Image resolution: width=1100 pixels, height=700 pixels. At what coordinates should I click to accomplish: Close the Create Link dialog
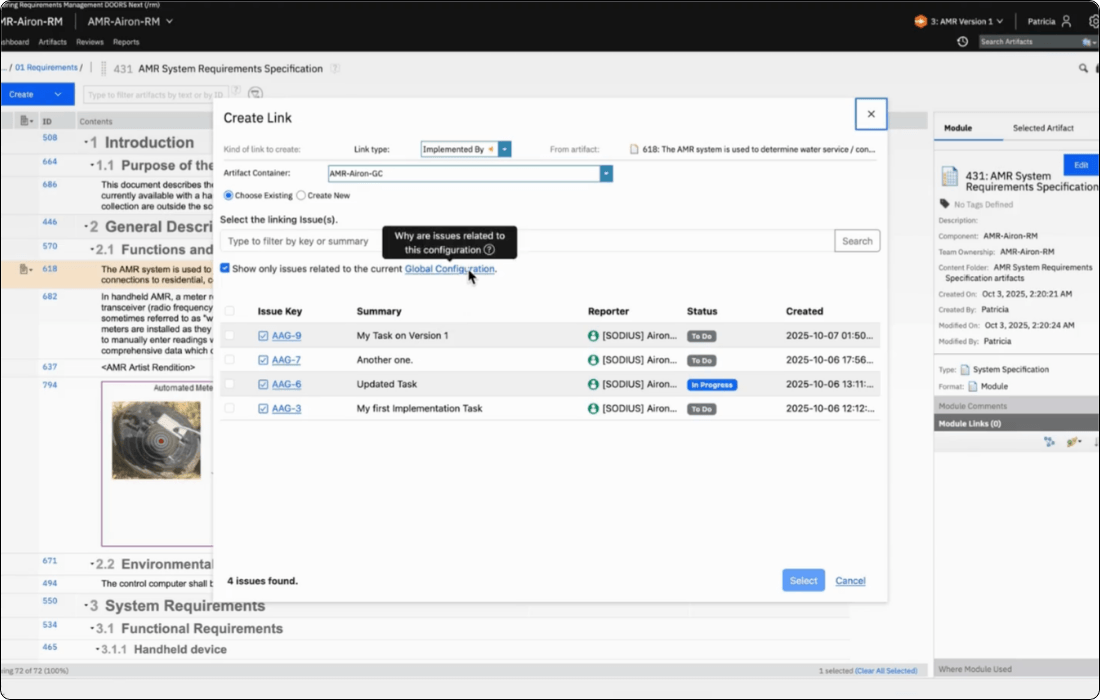click(x=871, y=114)
